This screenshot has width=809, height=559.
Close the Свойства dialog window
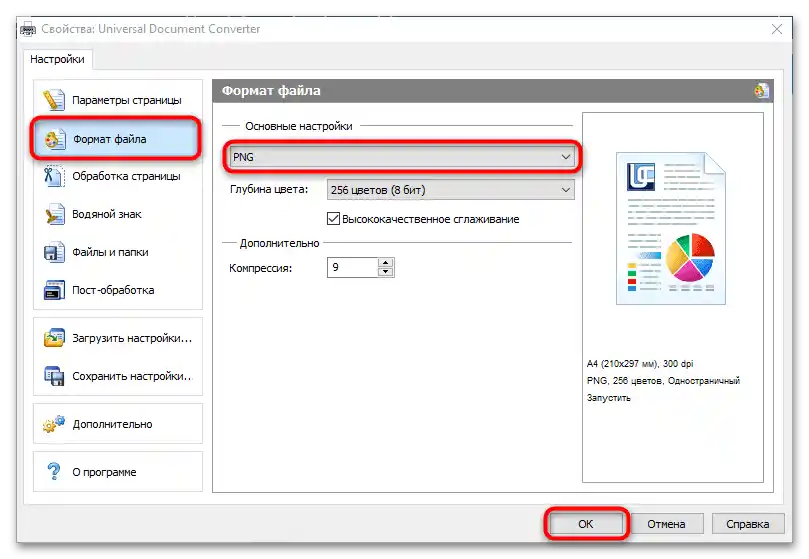777,29
